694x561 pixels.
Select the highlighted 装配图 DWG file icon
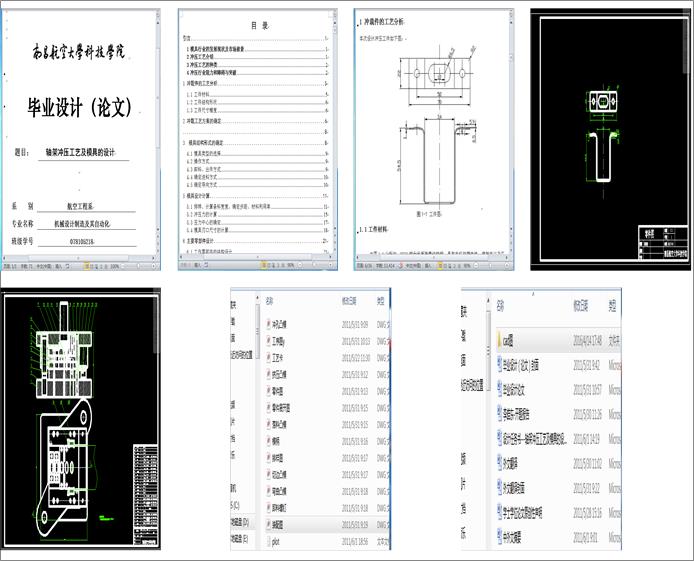[268, 525]
